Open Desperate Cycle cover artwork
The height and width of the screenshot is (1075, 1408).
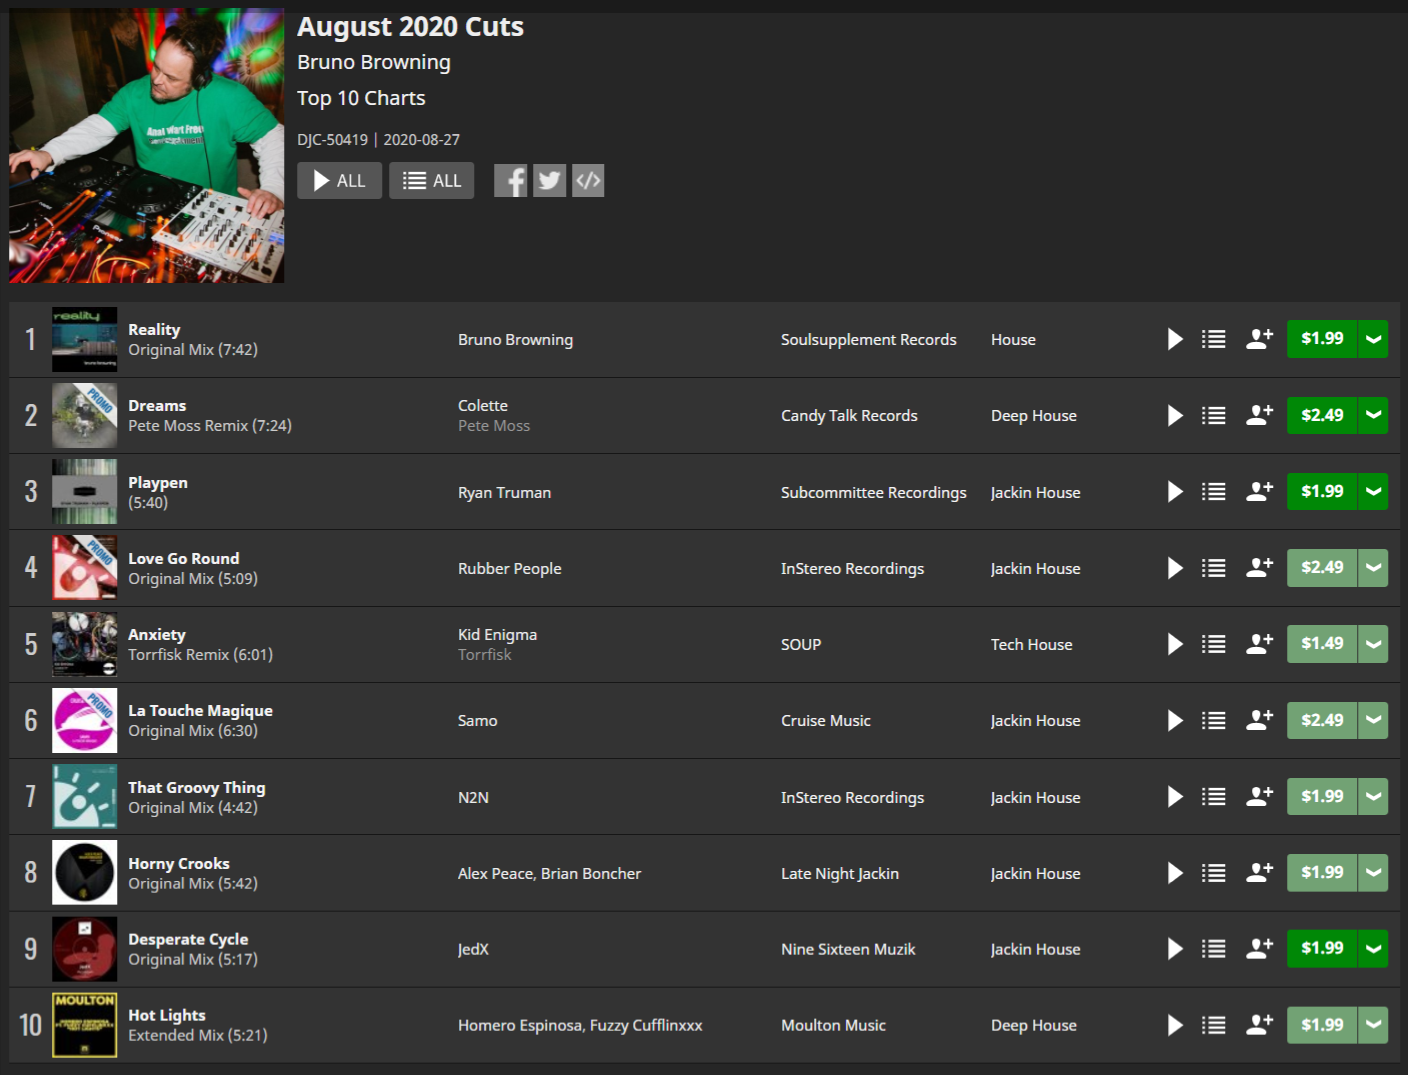84,949
